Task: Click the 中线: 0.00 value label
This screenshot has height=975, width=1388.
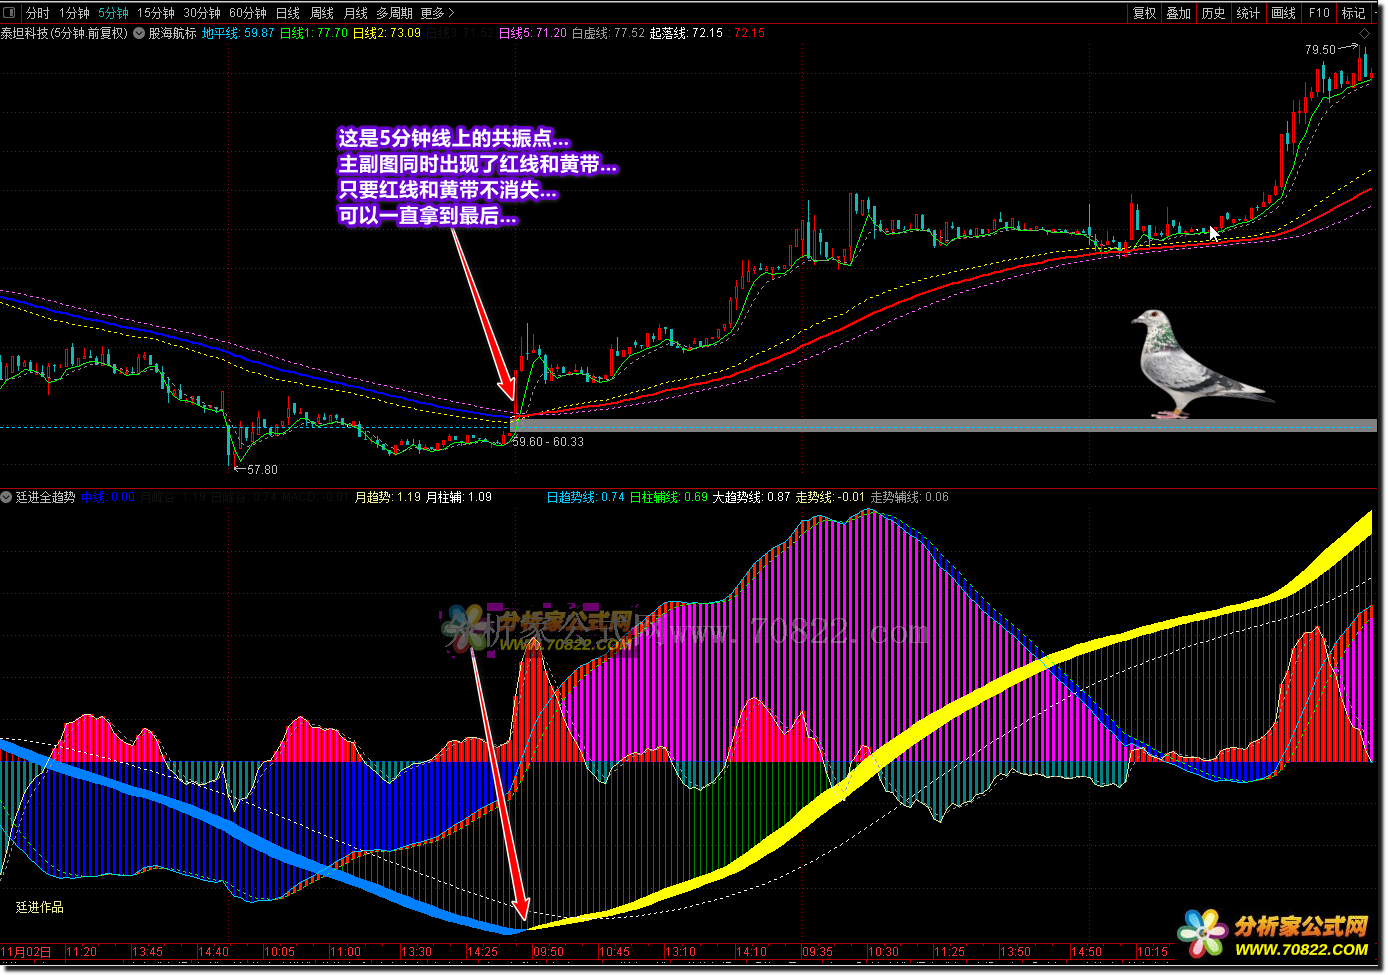Action: (x=108, y=497)
